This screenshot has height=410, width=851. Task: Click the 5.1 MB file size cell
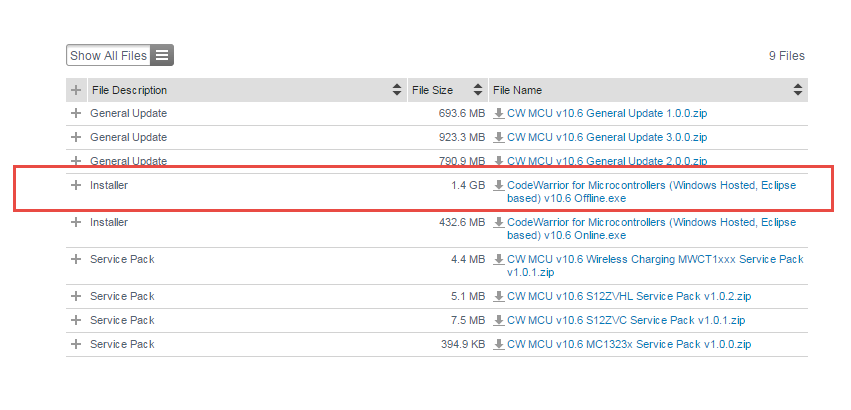468,296
